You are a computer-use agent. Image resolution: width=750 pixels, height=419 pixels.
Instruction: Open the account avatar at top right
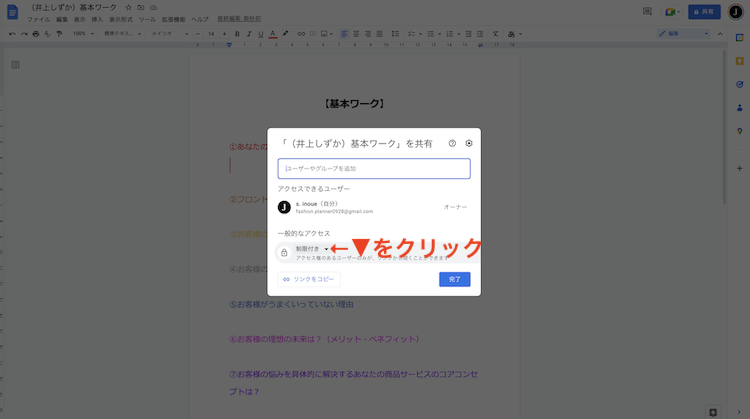click(x=736, y=12)
